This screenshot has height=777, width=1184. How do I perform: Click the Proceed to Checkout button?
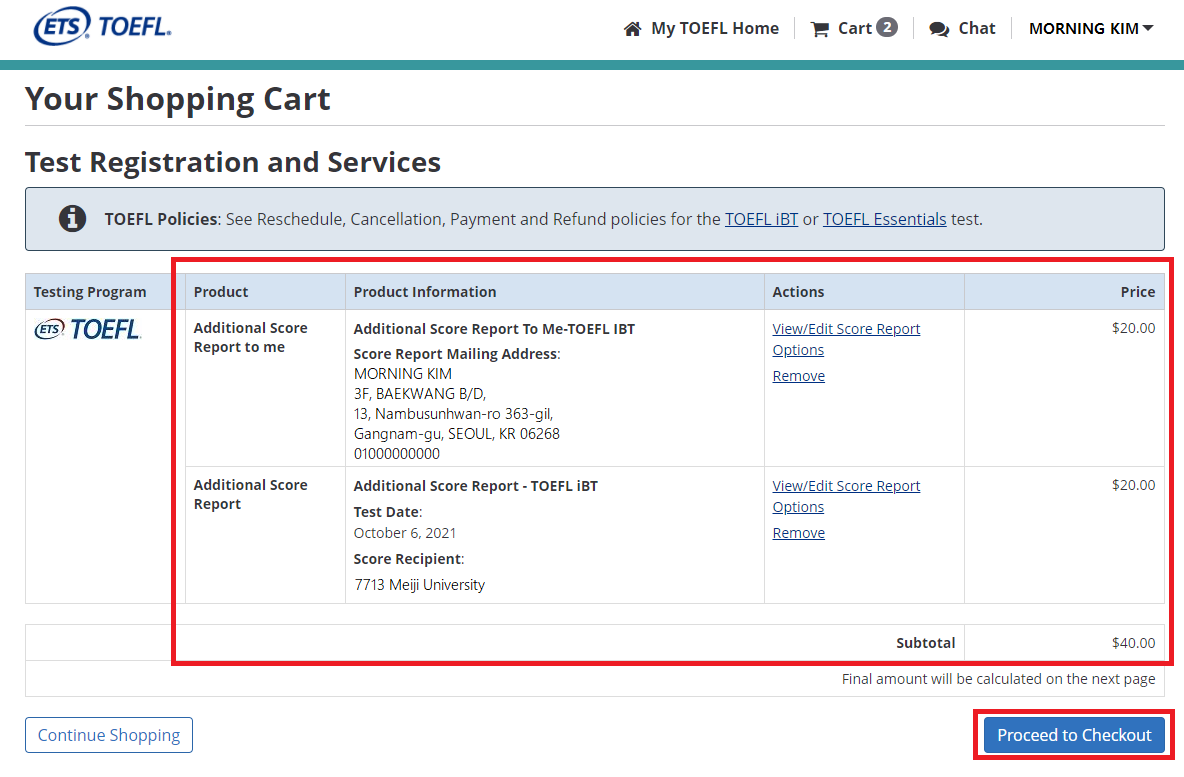1074,735
